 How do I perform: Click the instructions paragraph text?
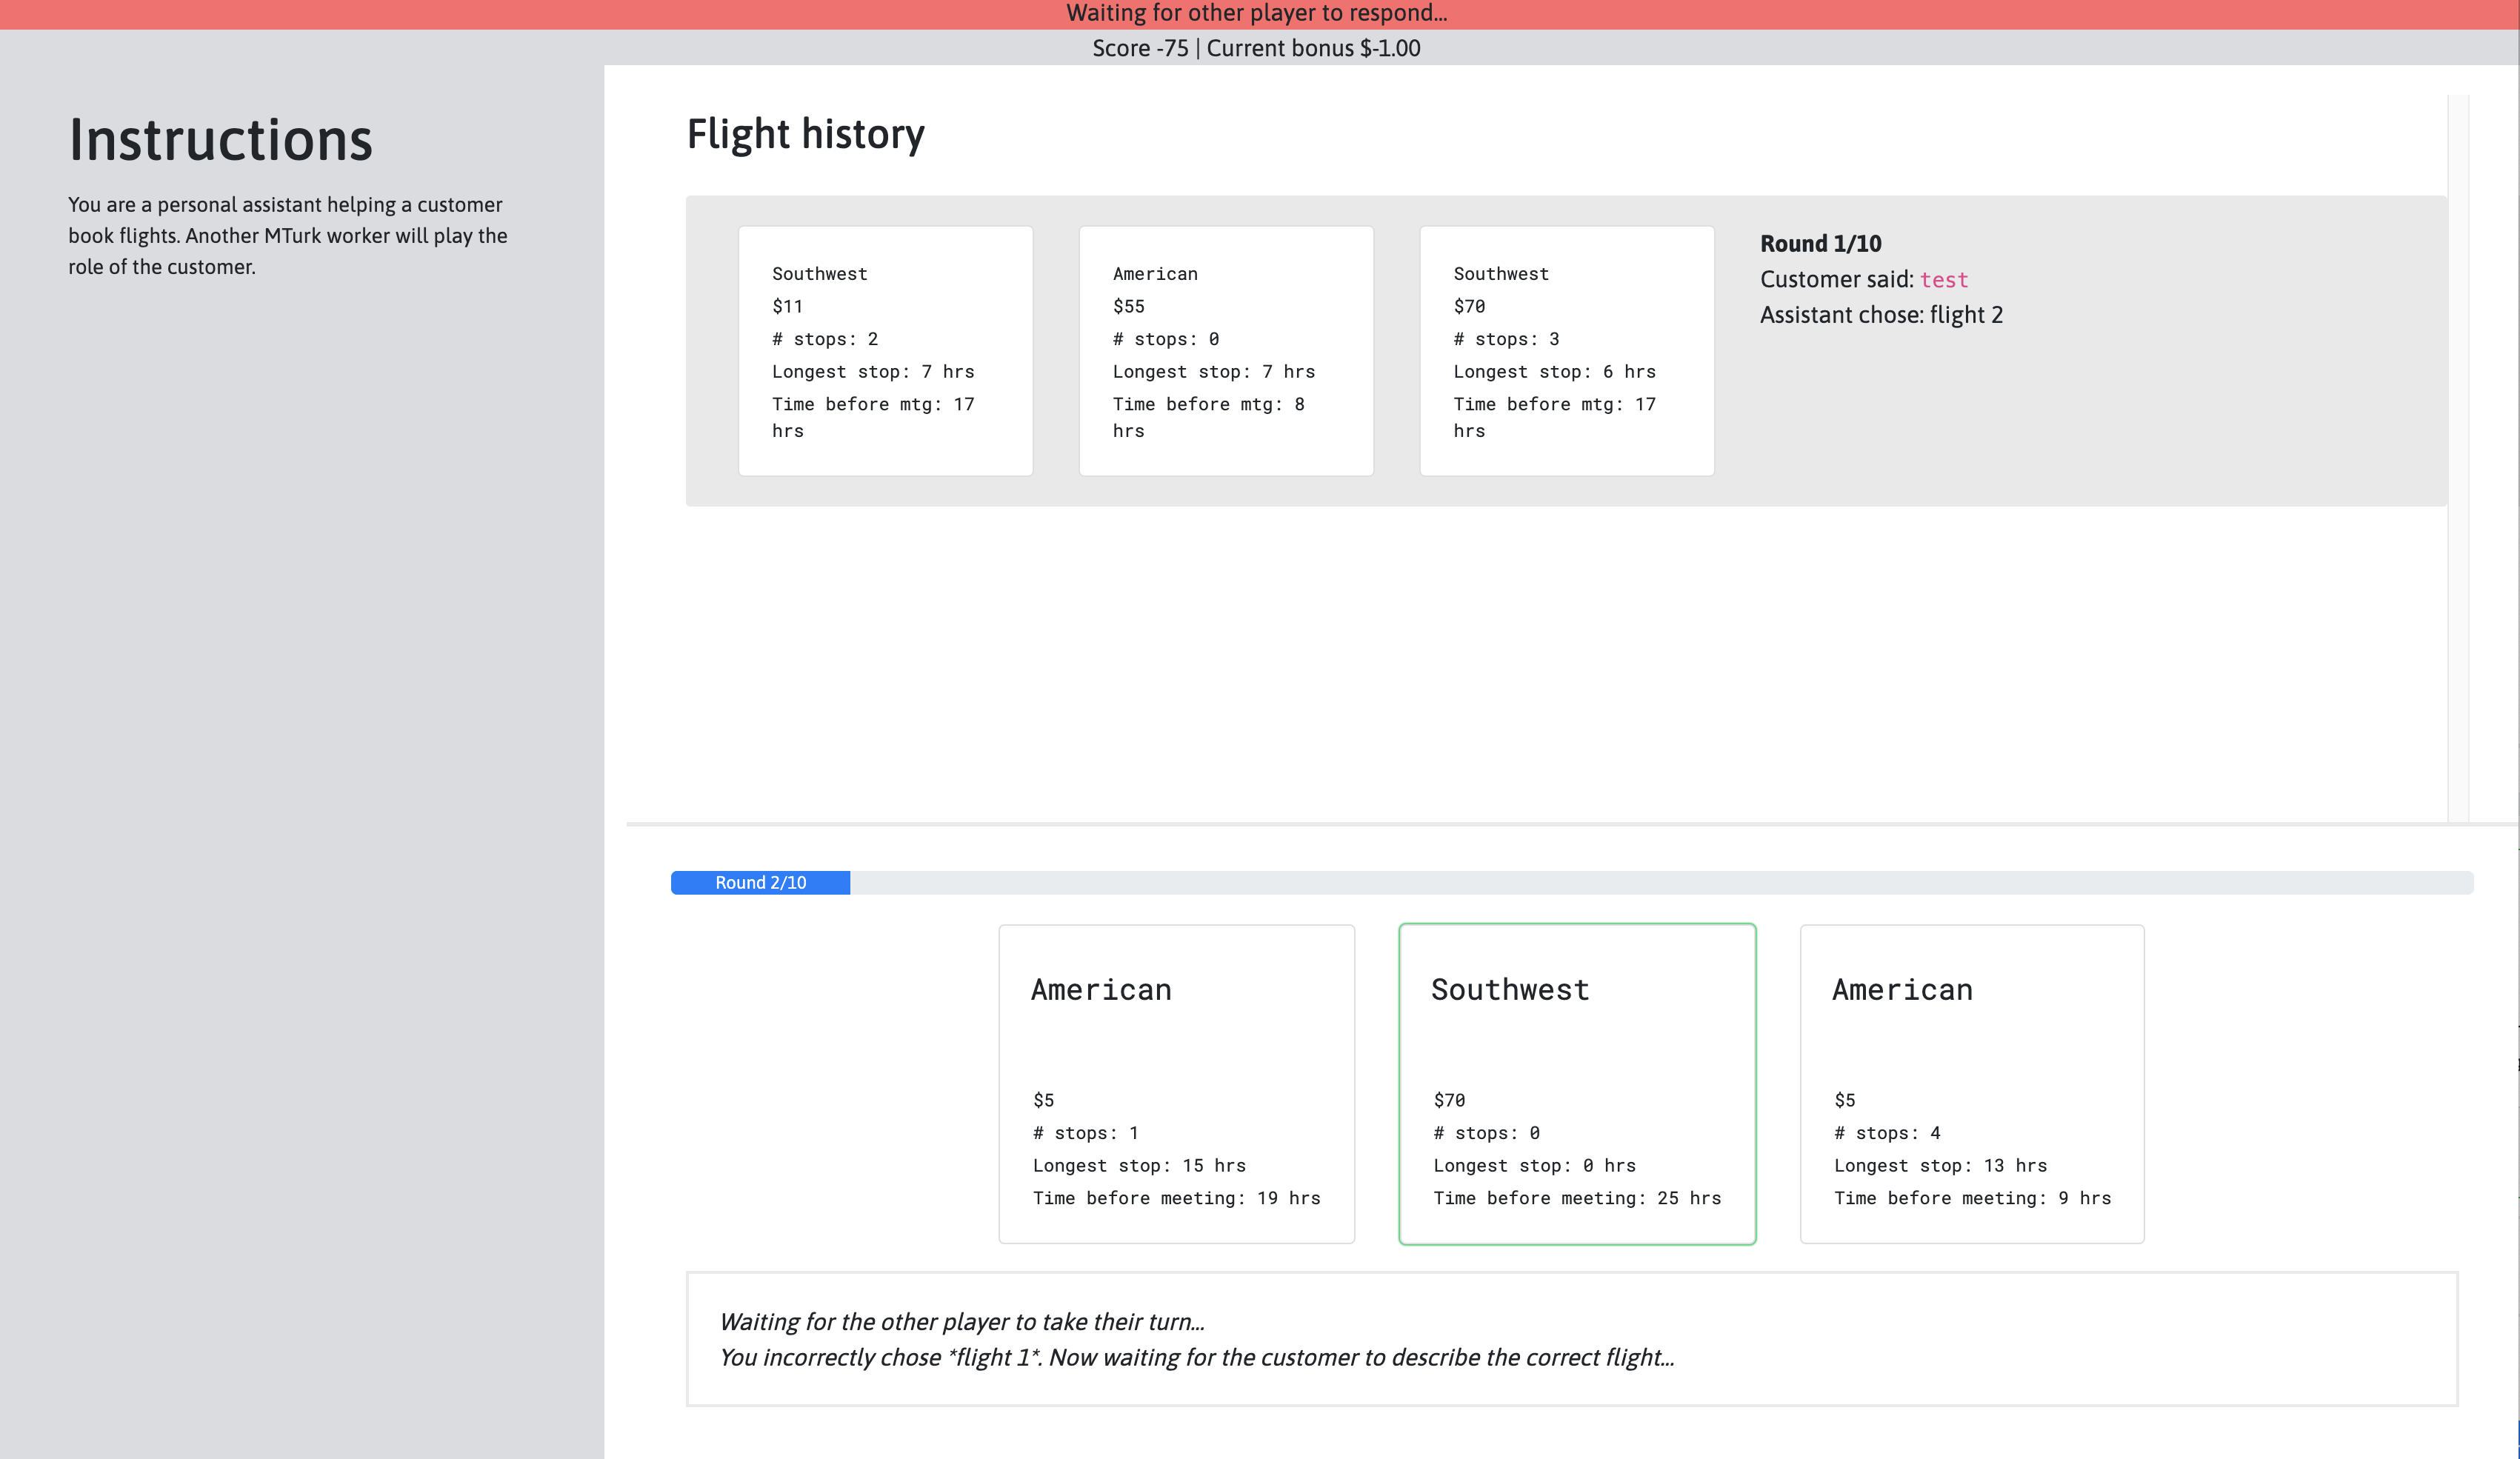pos(287,235)
